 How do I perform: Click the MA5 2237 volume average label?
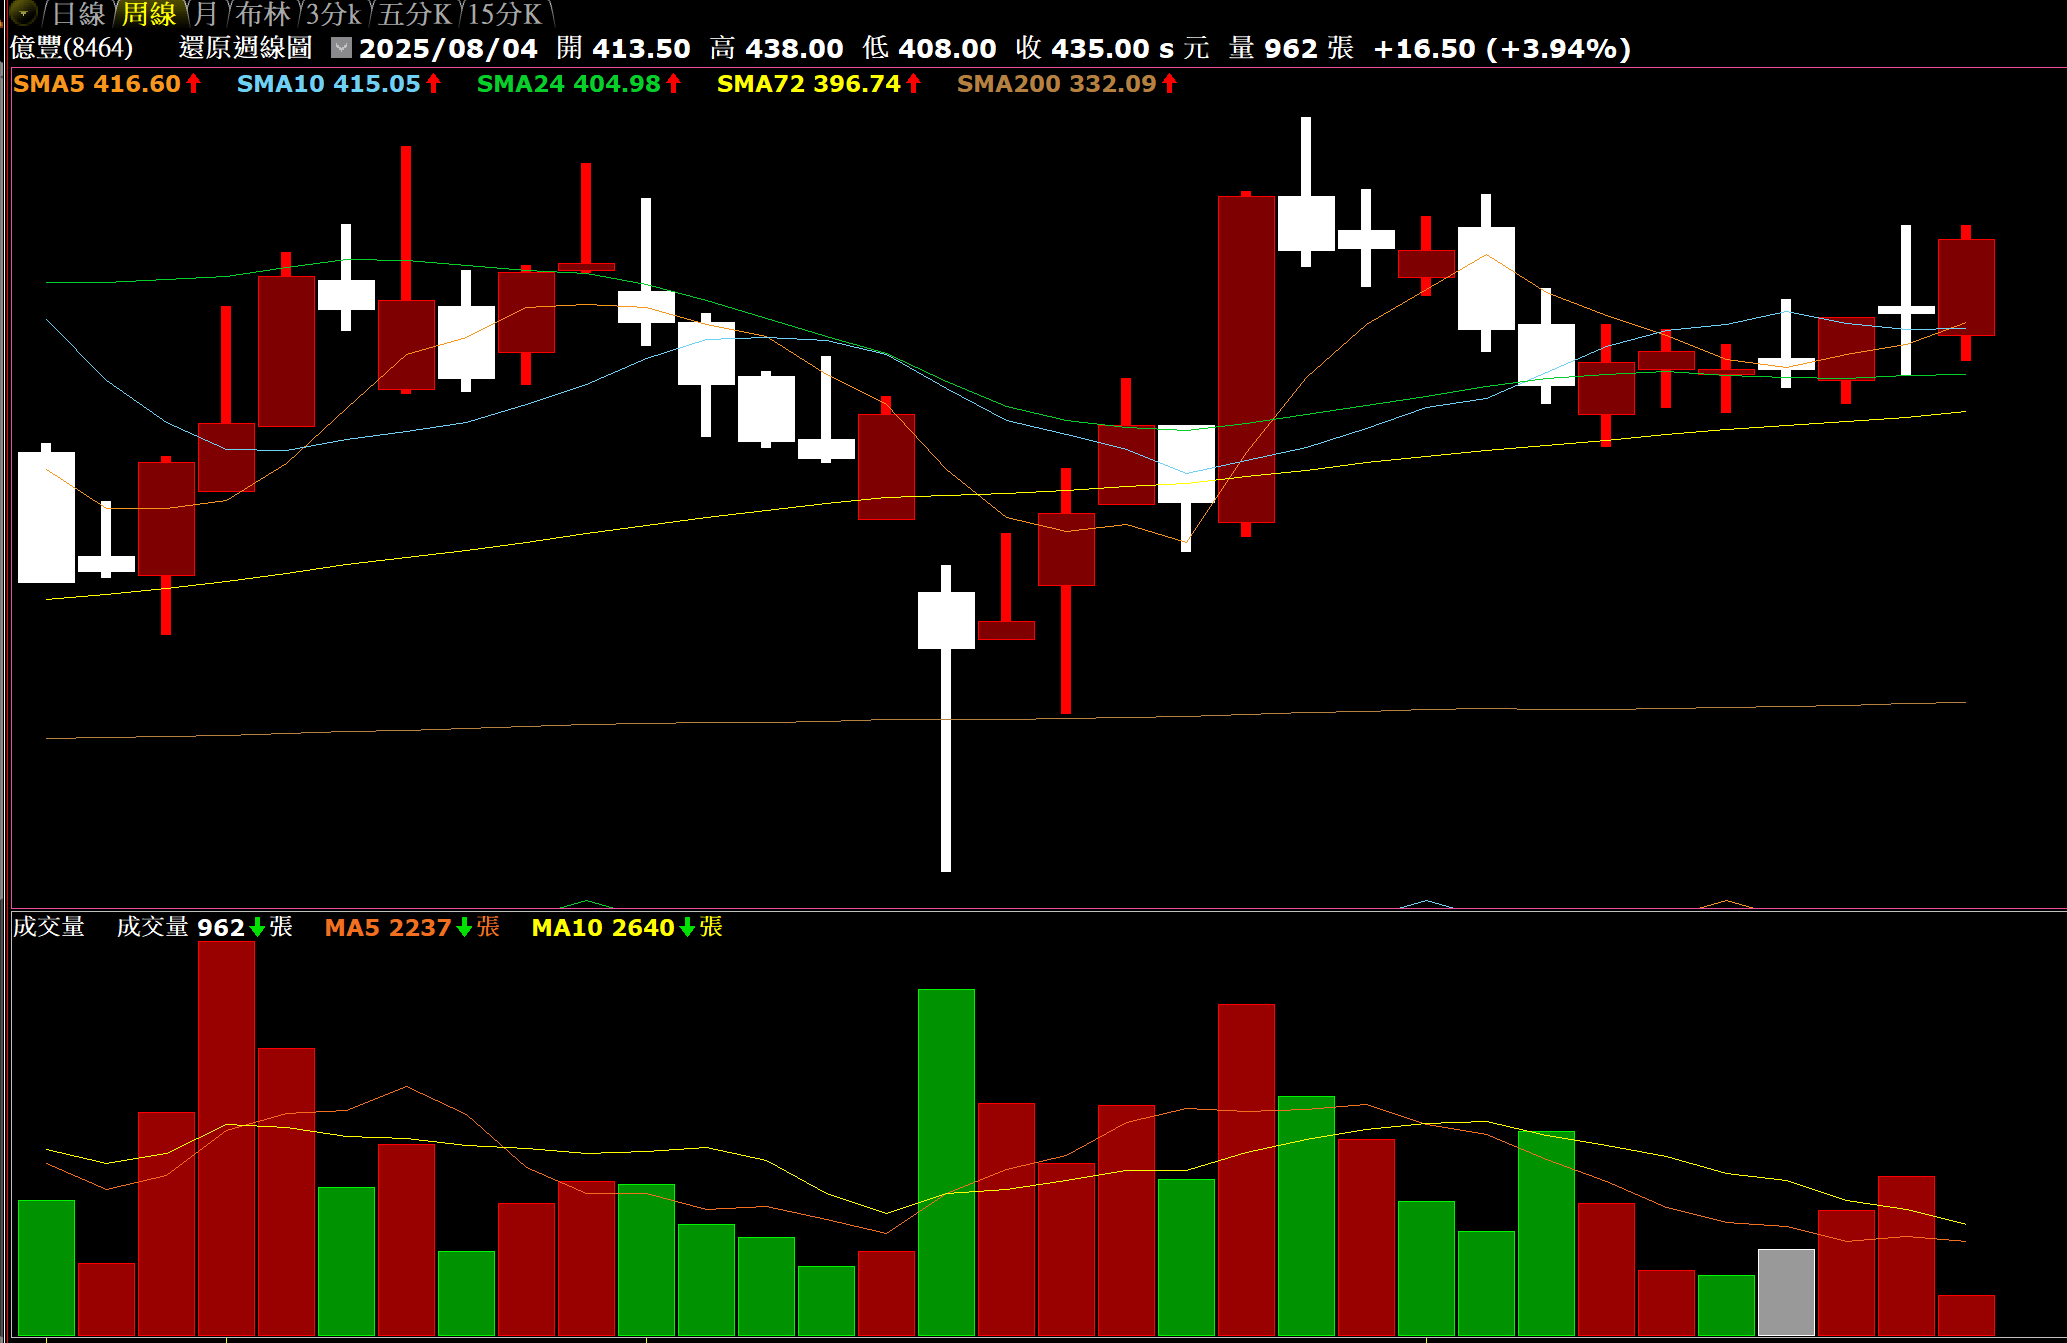point(388,928)
